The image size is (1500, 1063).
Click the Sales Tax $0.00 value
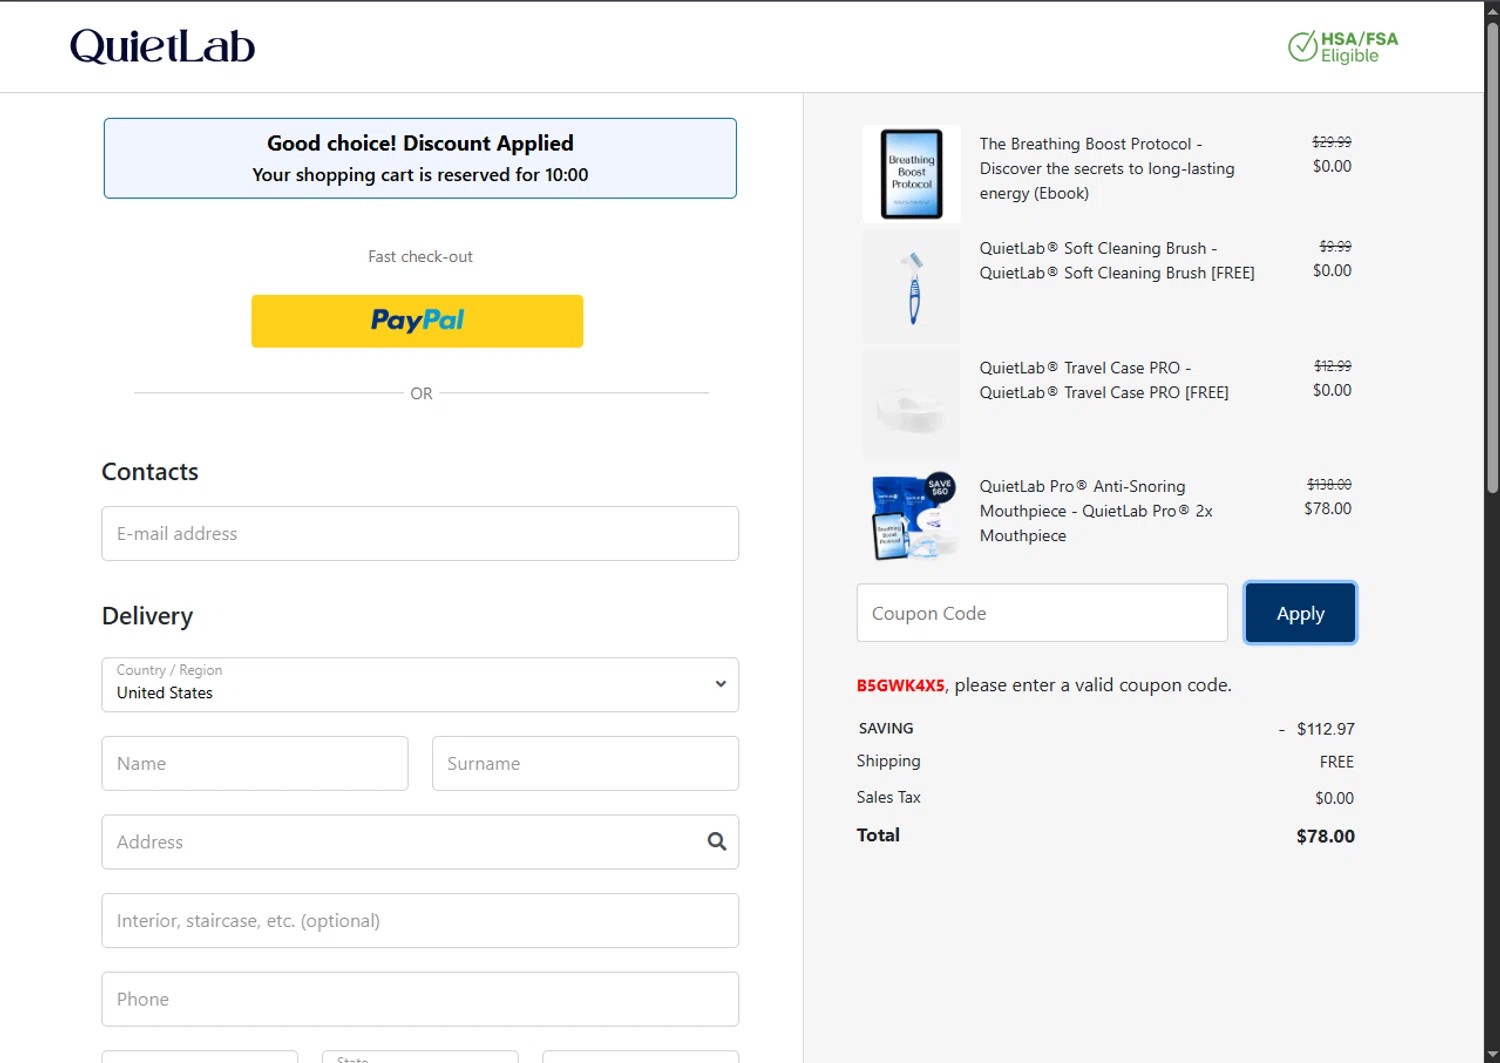(x=1334, y=798)
